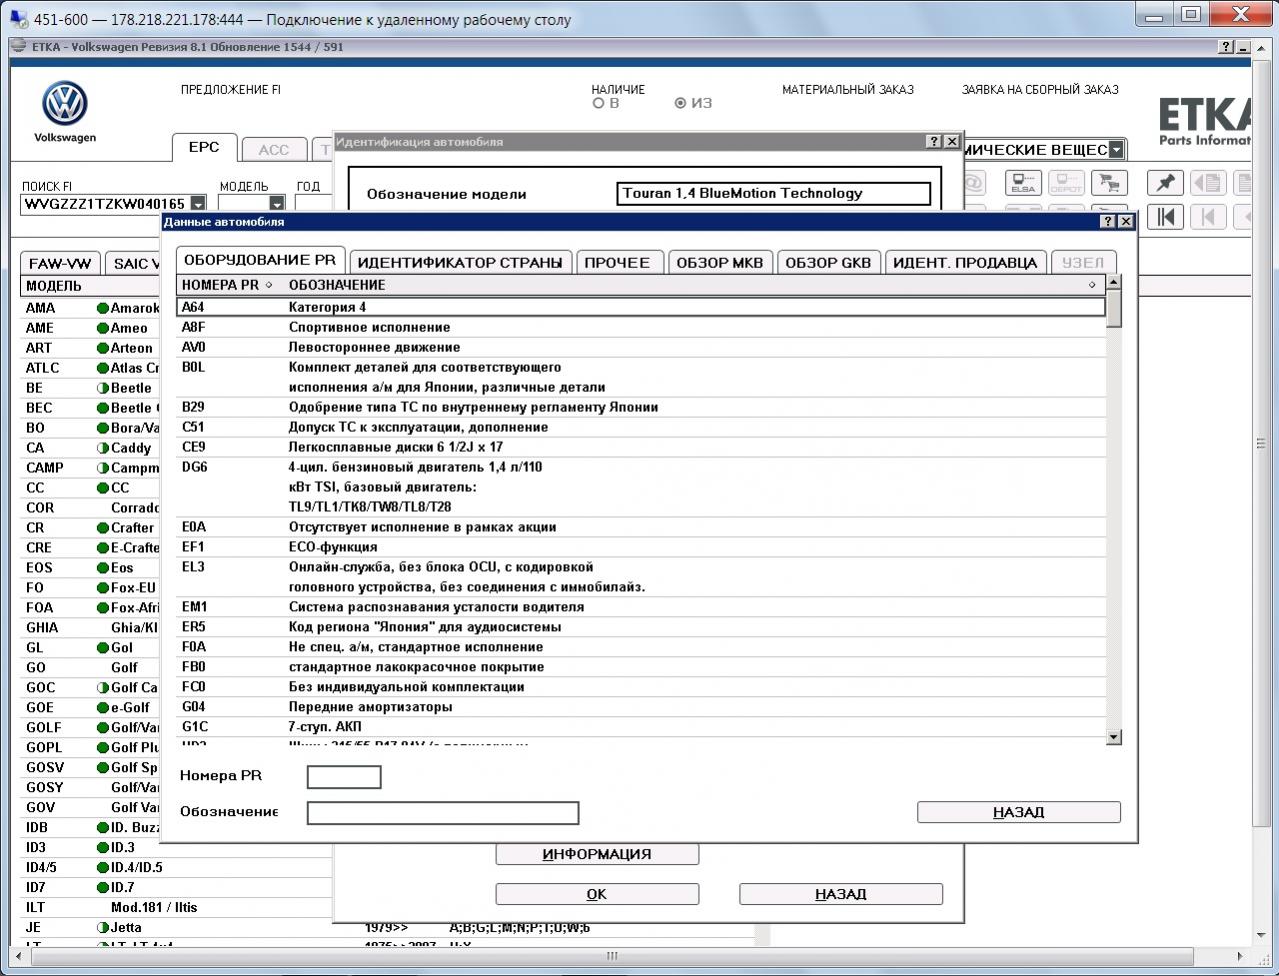Close the Данные автомобиля dialog

coord(1126,221)
